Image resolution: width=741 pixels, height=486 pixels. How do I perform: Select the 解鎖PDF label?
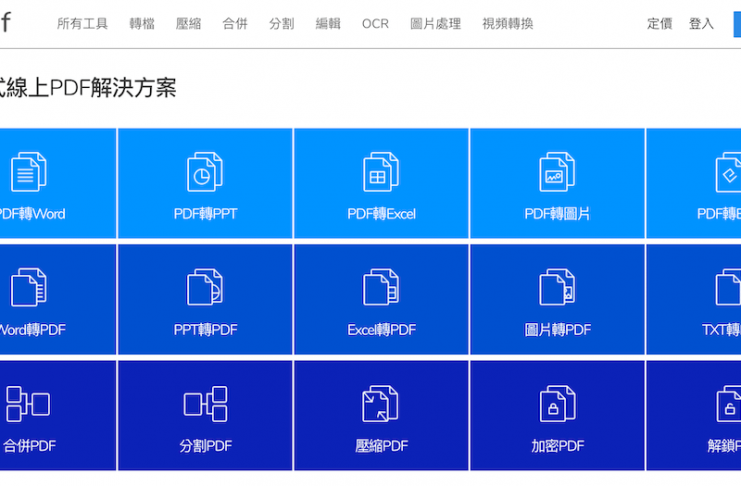[724, 446]
